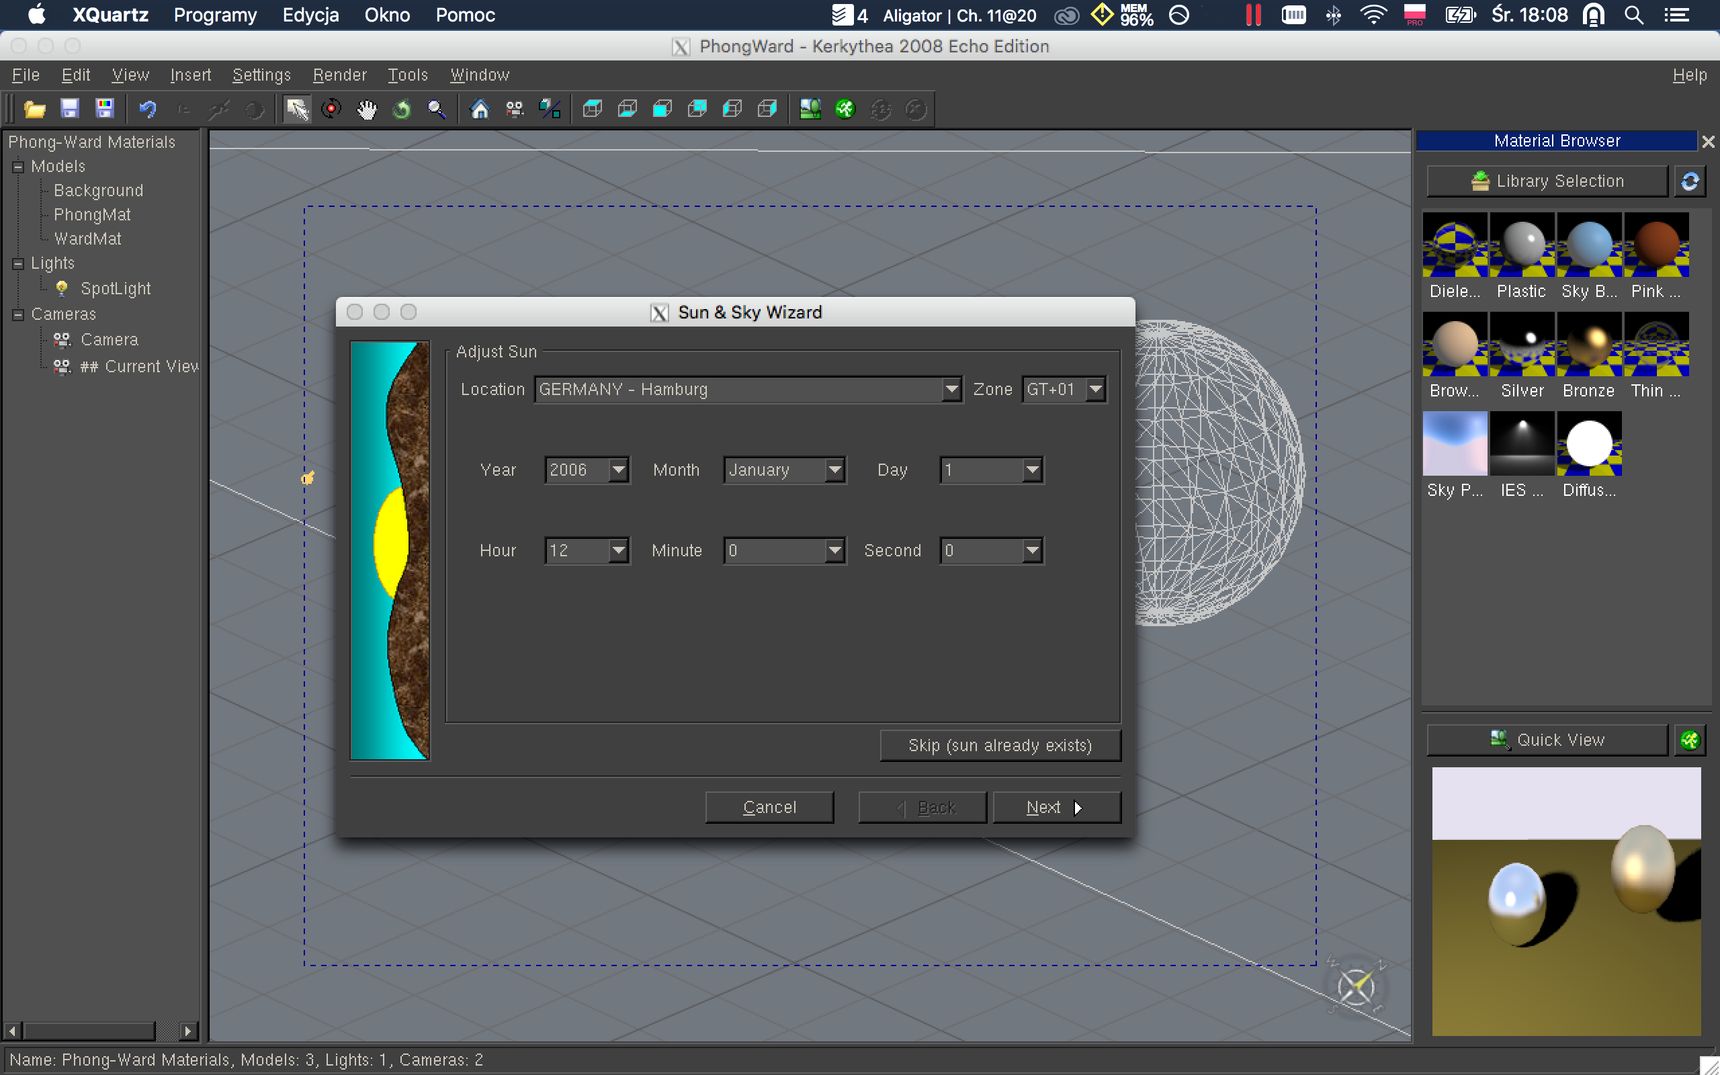This screenshot has height=1075, width=1720.
Task: Click the Save Image colorful floppy icon
Action: [104, 109]
